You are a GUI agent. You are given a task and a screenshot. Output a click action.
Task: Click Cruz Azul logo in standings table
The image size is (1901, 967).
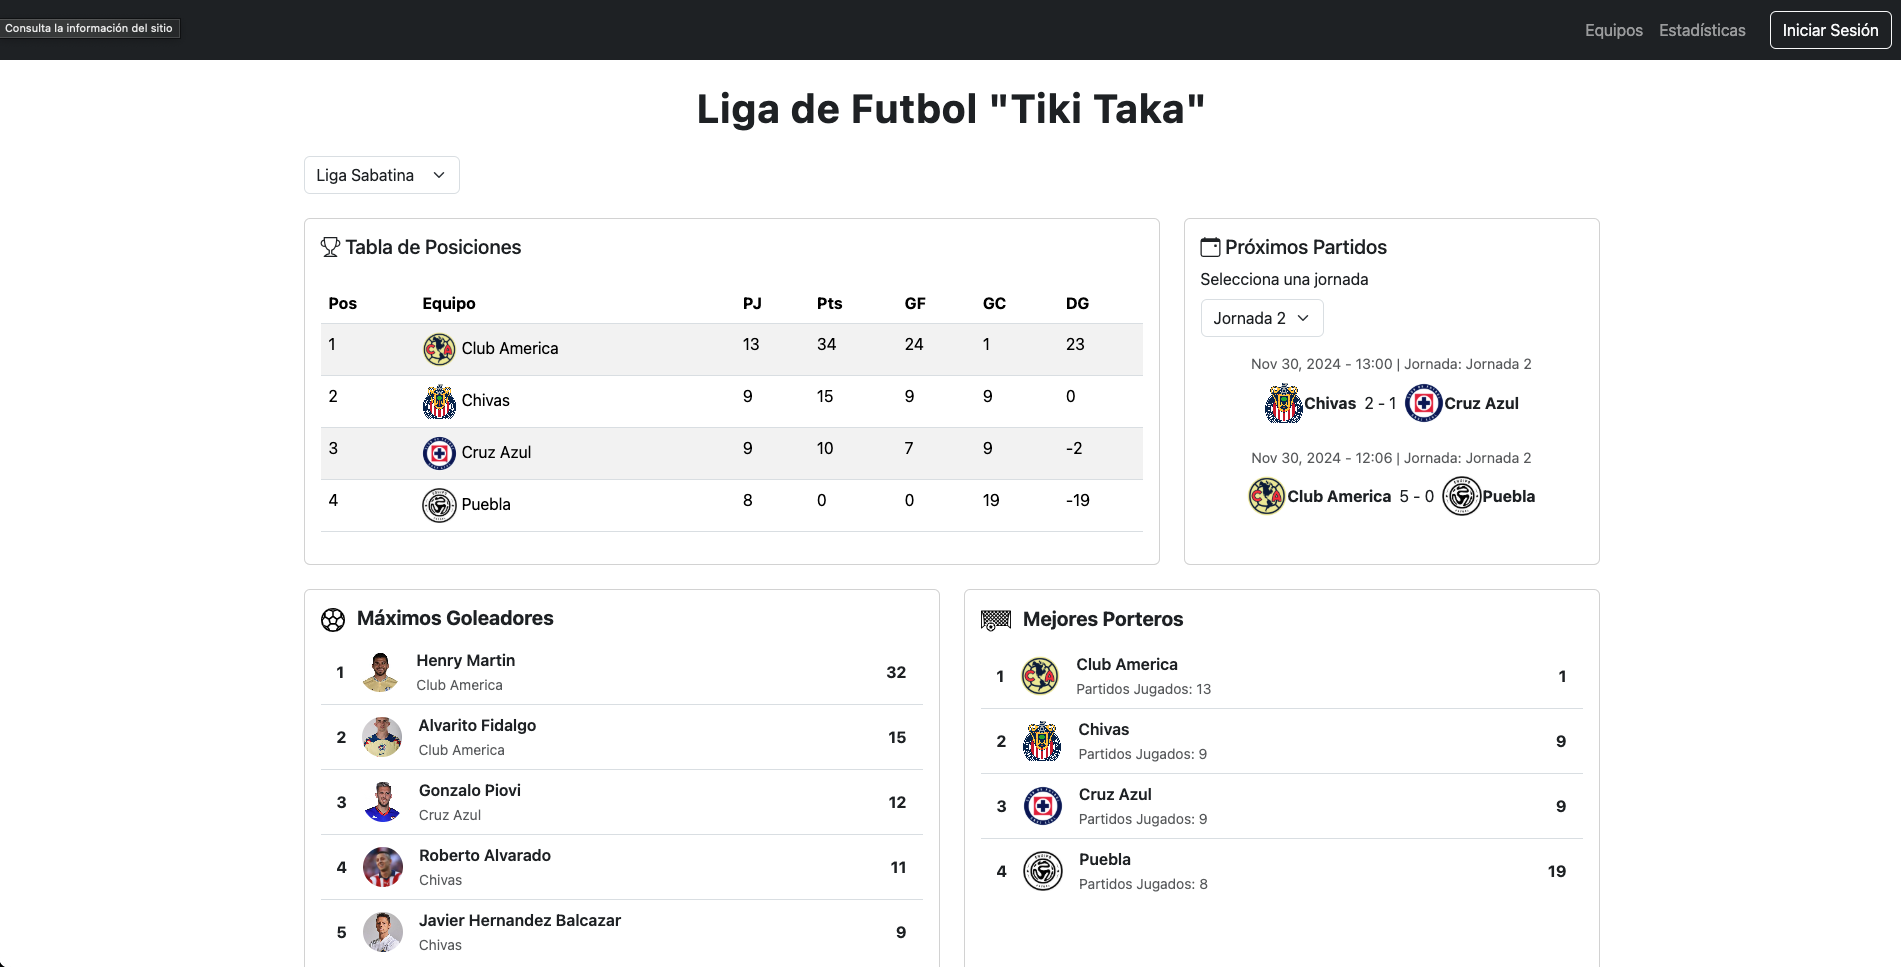click(439, 453)
